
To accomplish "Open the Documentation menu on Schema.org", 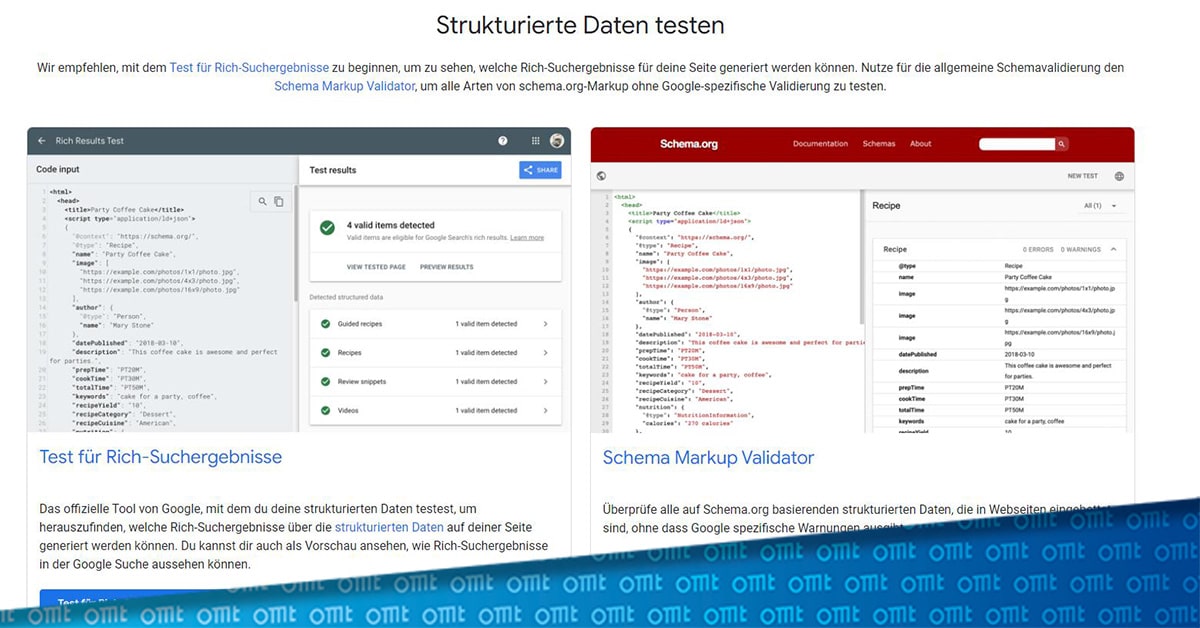I will point(820,144).
